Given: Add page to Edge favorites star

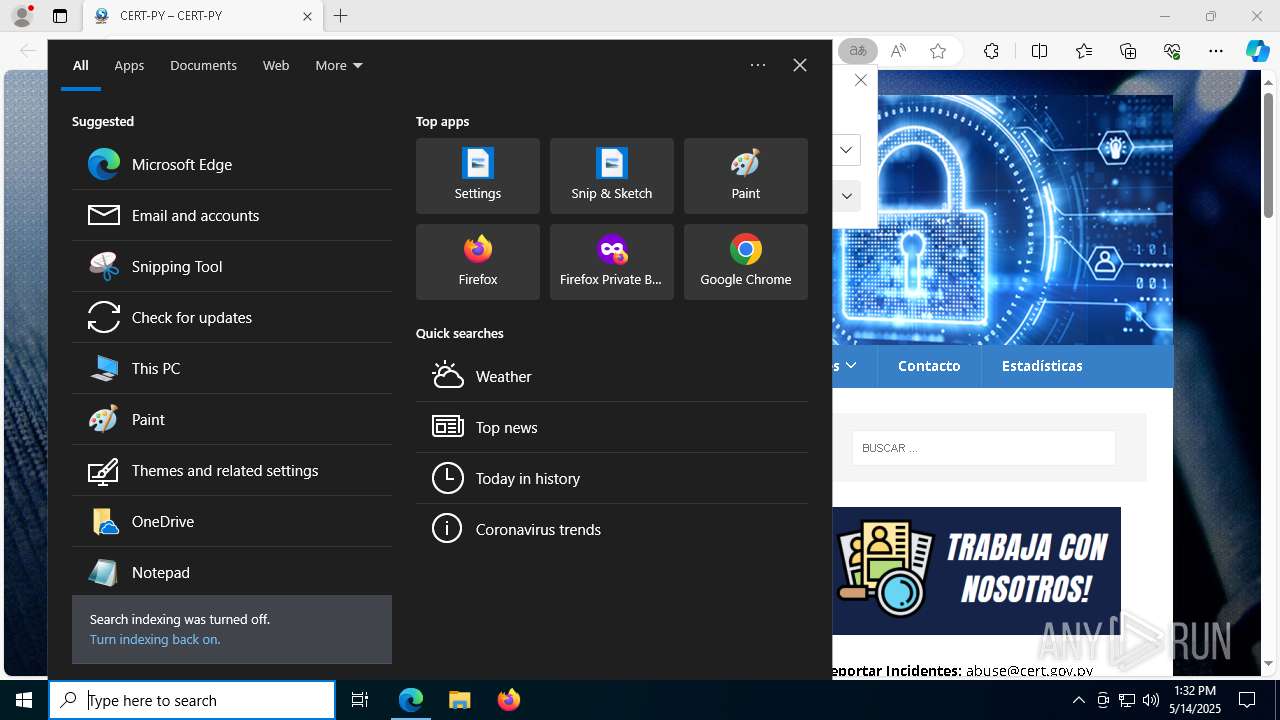Looking at the screenshot, I should (x=937, y=51).
